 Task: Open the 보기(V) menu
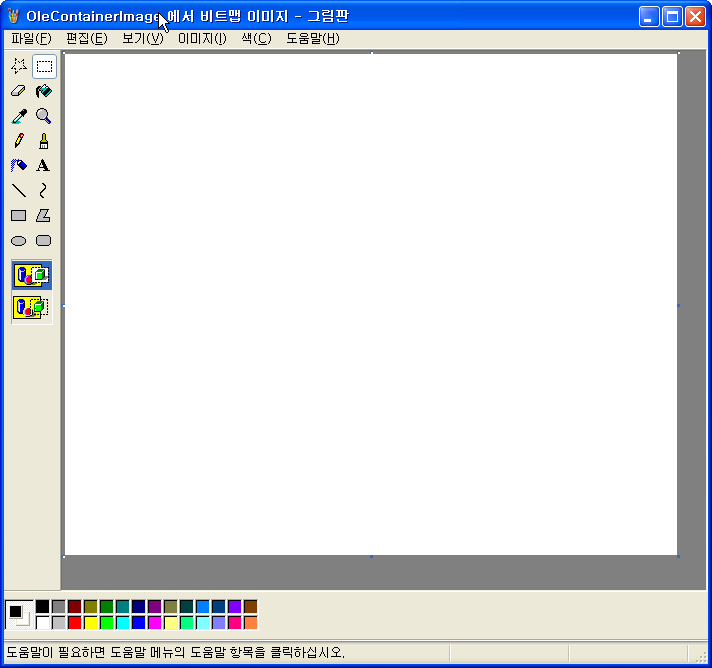(143, 39)
